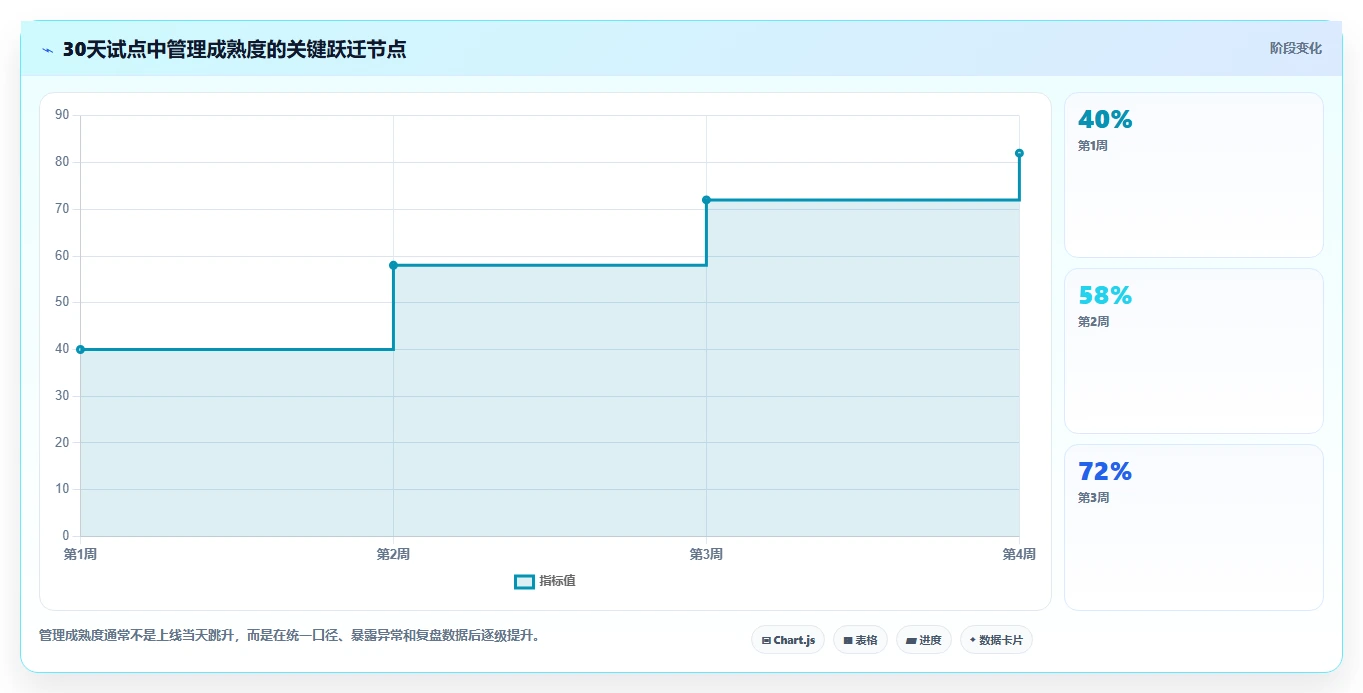The height and width of the screenshot is (693, 1363).
Task: Click the 第1周 x-axis label
Action: (80, 554)
